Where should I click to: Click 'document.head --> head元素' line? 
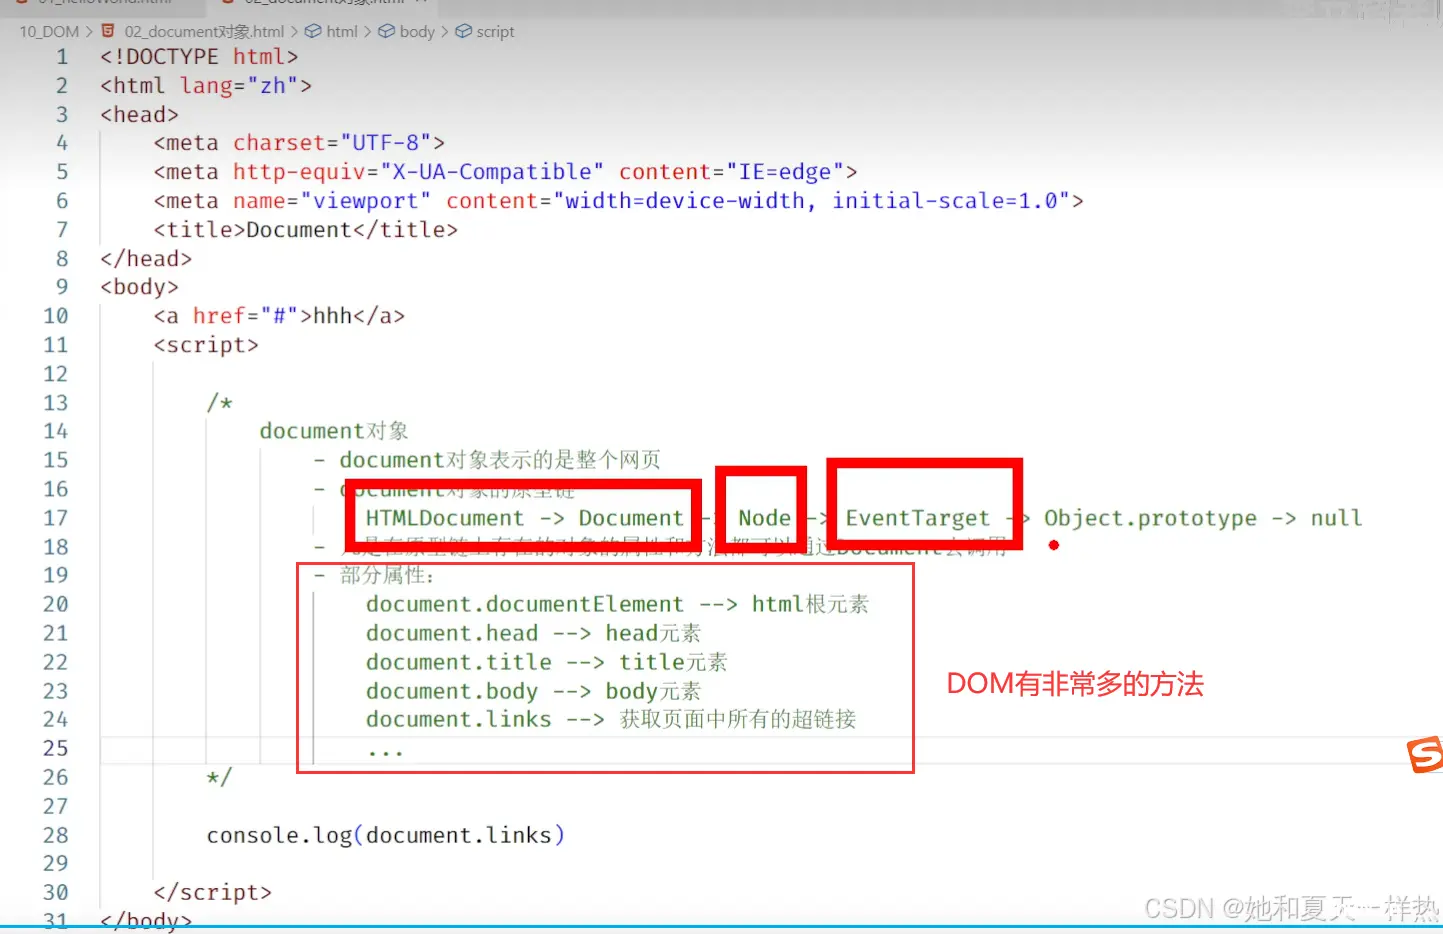coord(533,633)
